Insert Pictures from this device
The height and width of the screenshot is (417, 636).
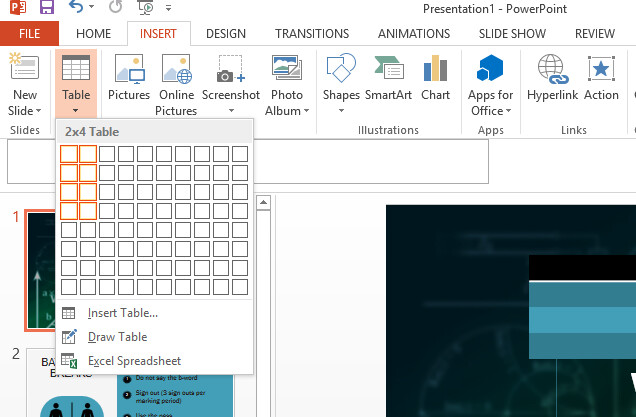click(129, 77)
